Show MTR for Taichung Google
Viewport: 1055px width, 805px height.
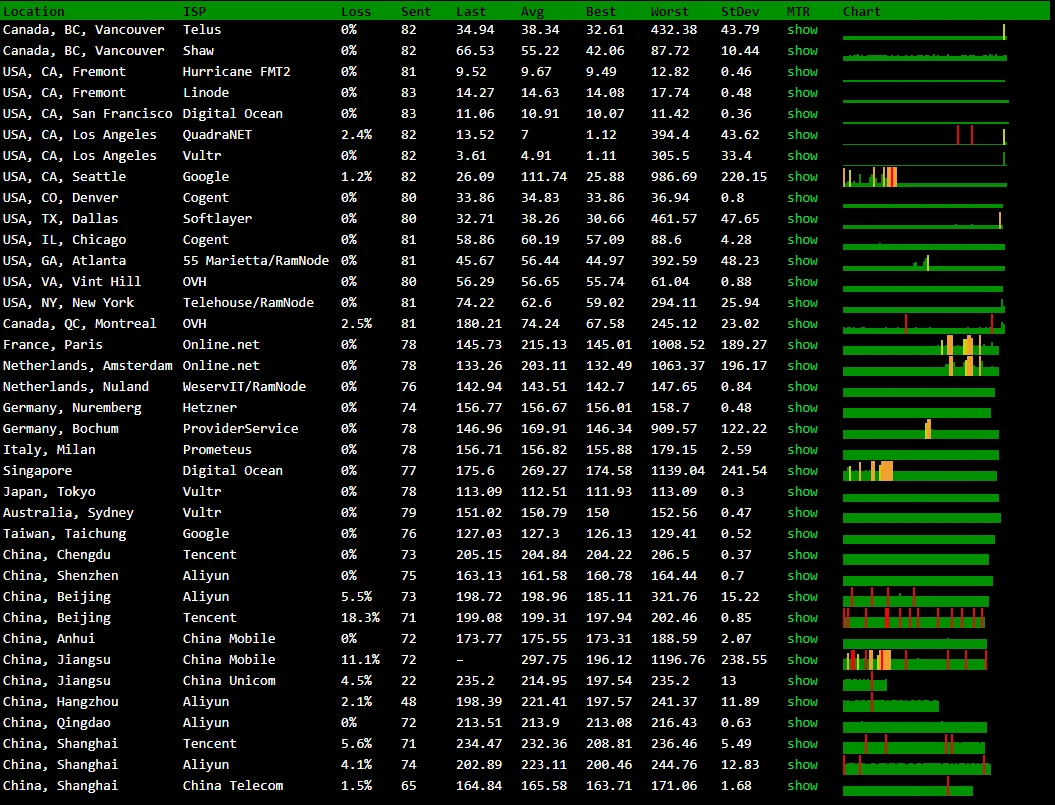(803, 534)
